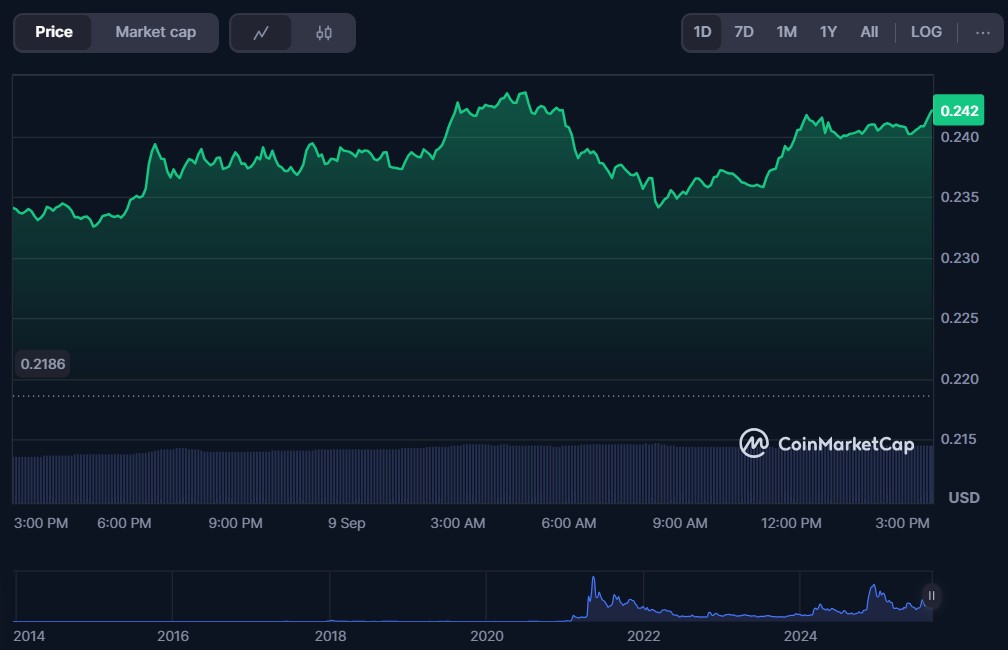Image resolution: width=1008 pixels, height=650 pixels.
Task: Click the 9 Sep date marker on the time axis
Action: 346,523
